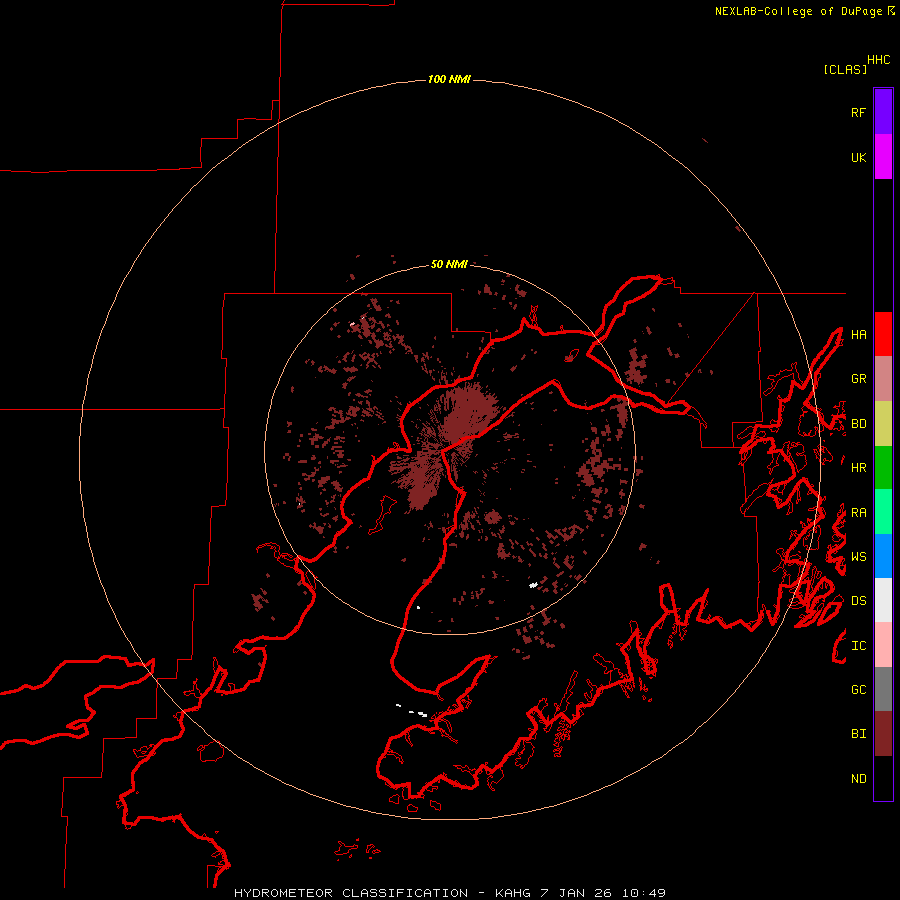This screenshot has width=900, height=900.
Task: Click the HA red legend swatch
Action: pyautogui.click(x=883, y=334)
